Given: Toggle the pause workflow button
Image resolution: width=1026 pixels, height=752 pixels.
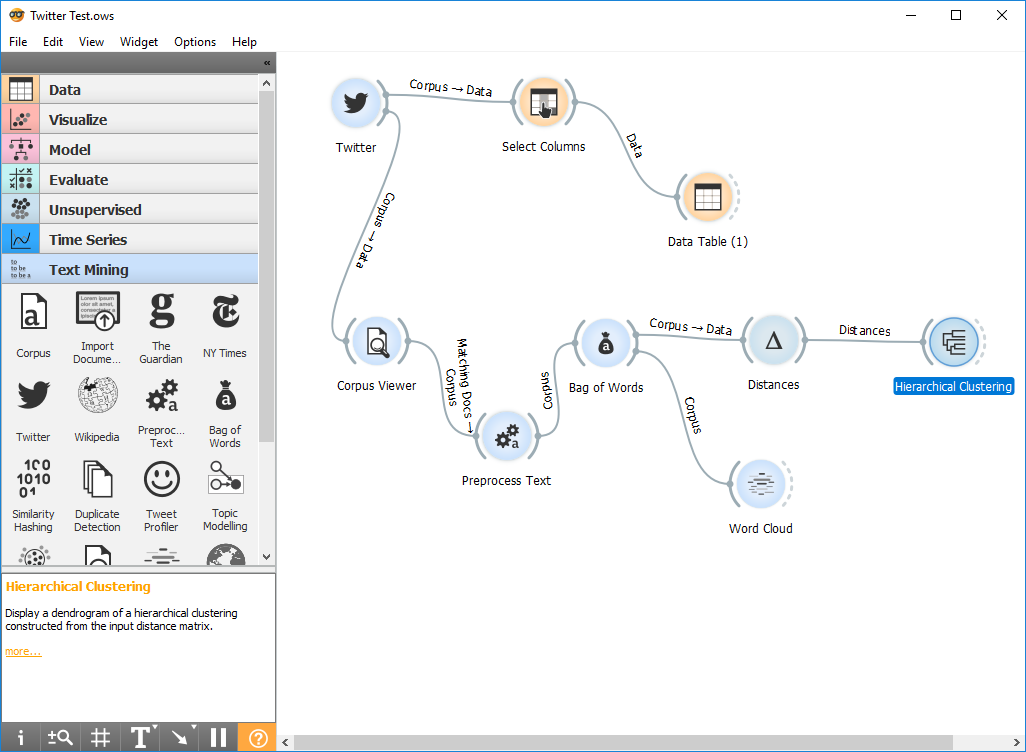Looking at the screenshot, I should [218, 738].
